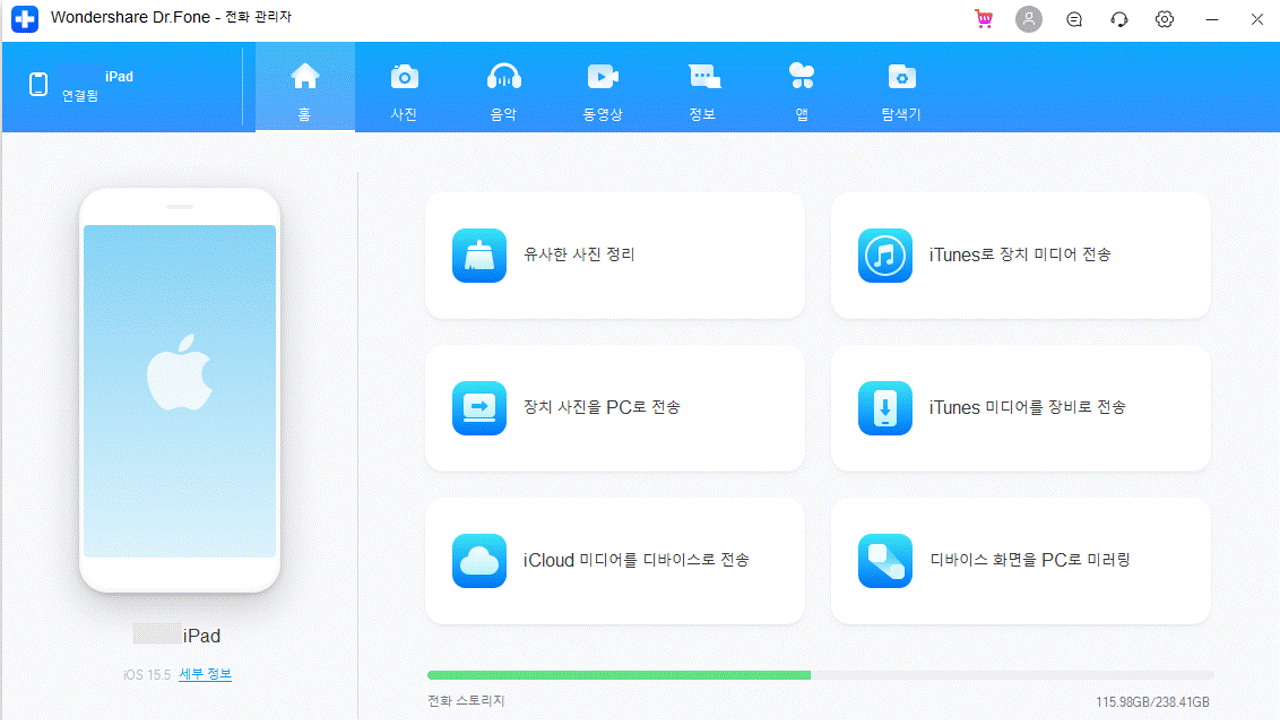Screen dimensions: 1280x720
Task: Open iCloud 미디어를 디바이스로 전송 card text
Action: click(x=636, y=561)
